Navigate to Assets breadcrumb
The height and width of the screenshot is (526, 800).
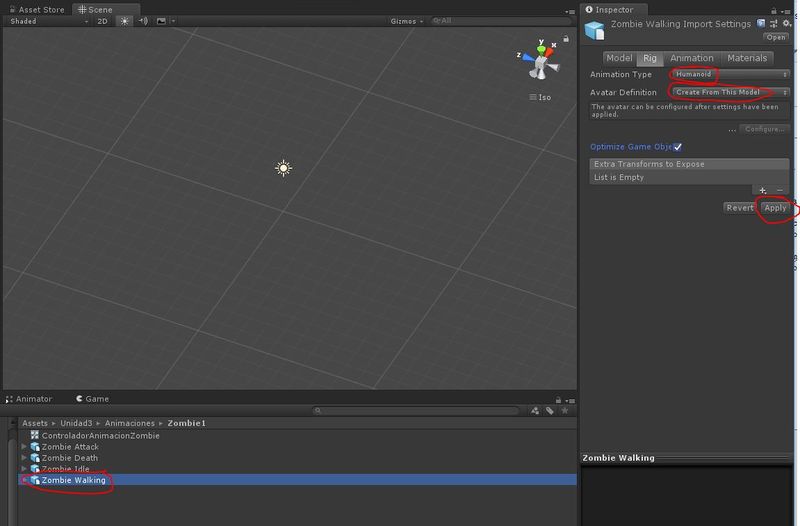(x=35, y=423)
